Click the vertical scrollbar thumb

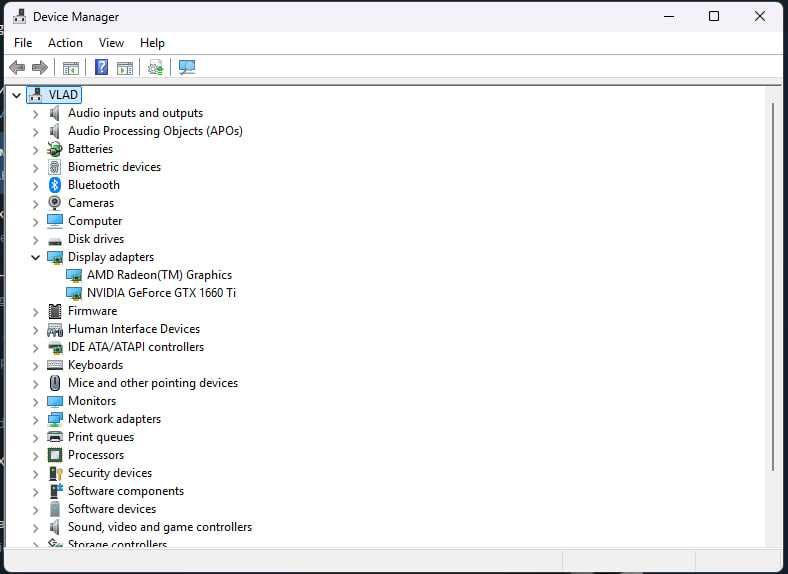click(x=773, y=287)
